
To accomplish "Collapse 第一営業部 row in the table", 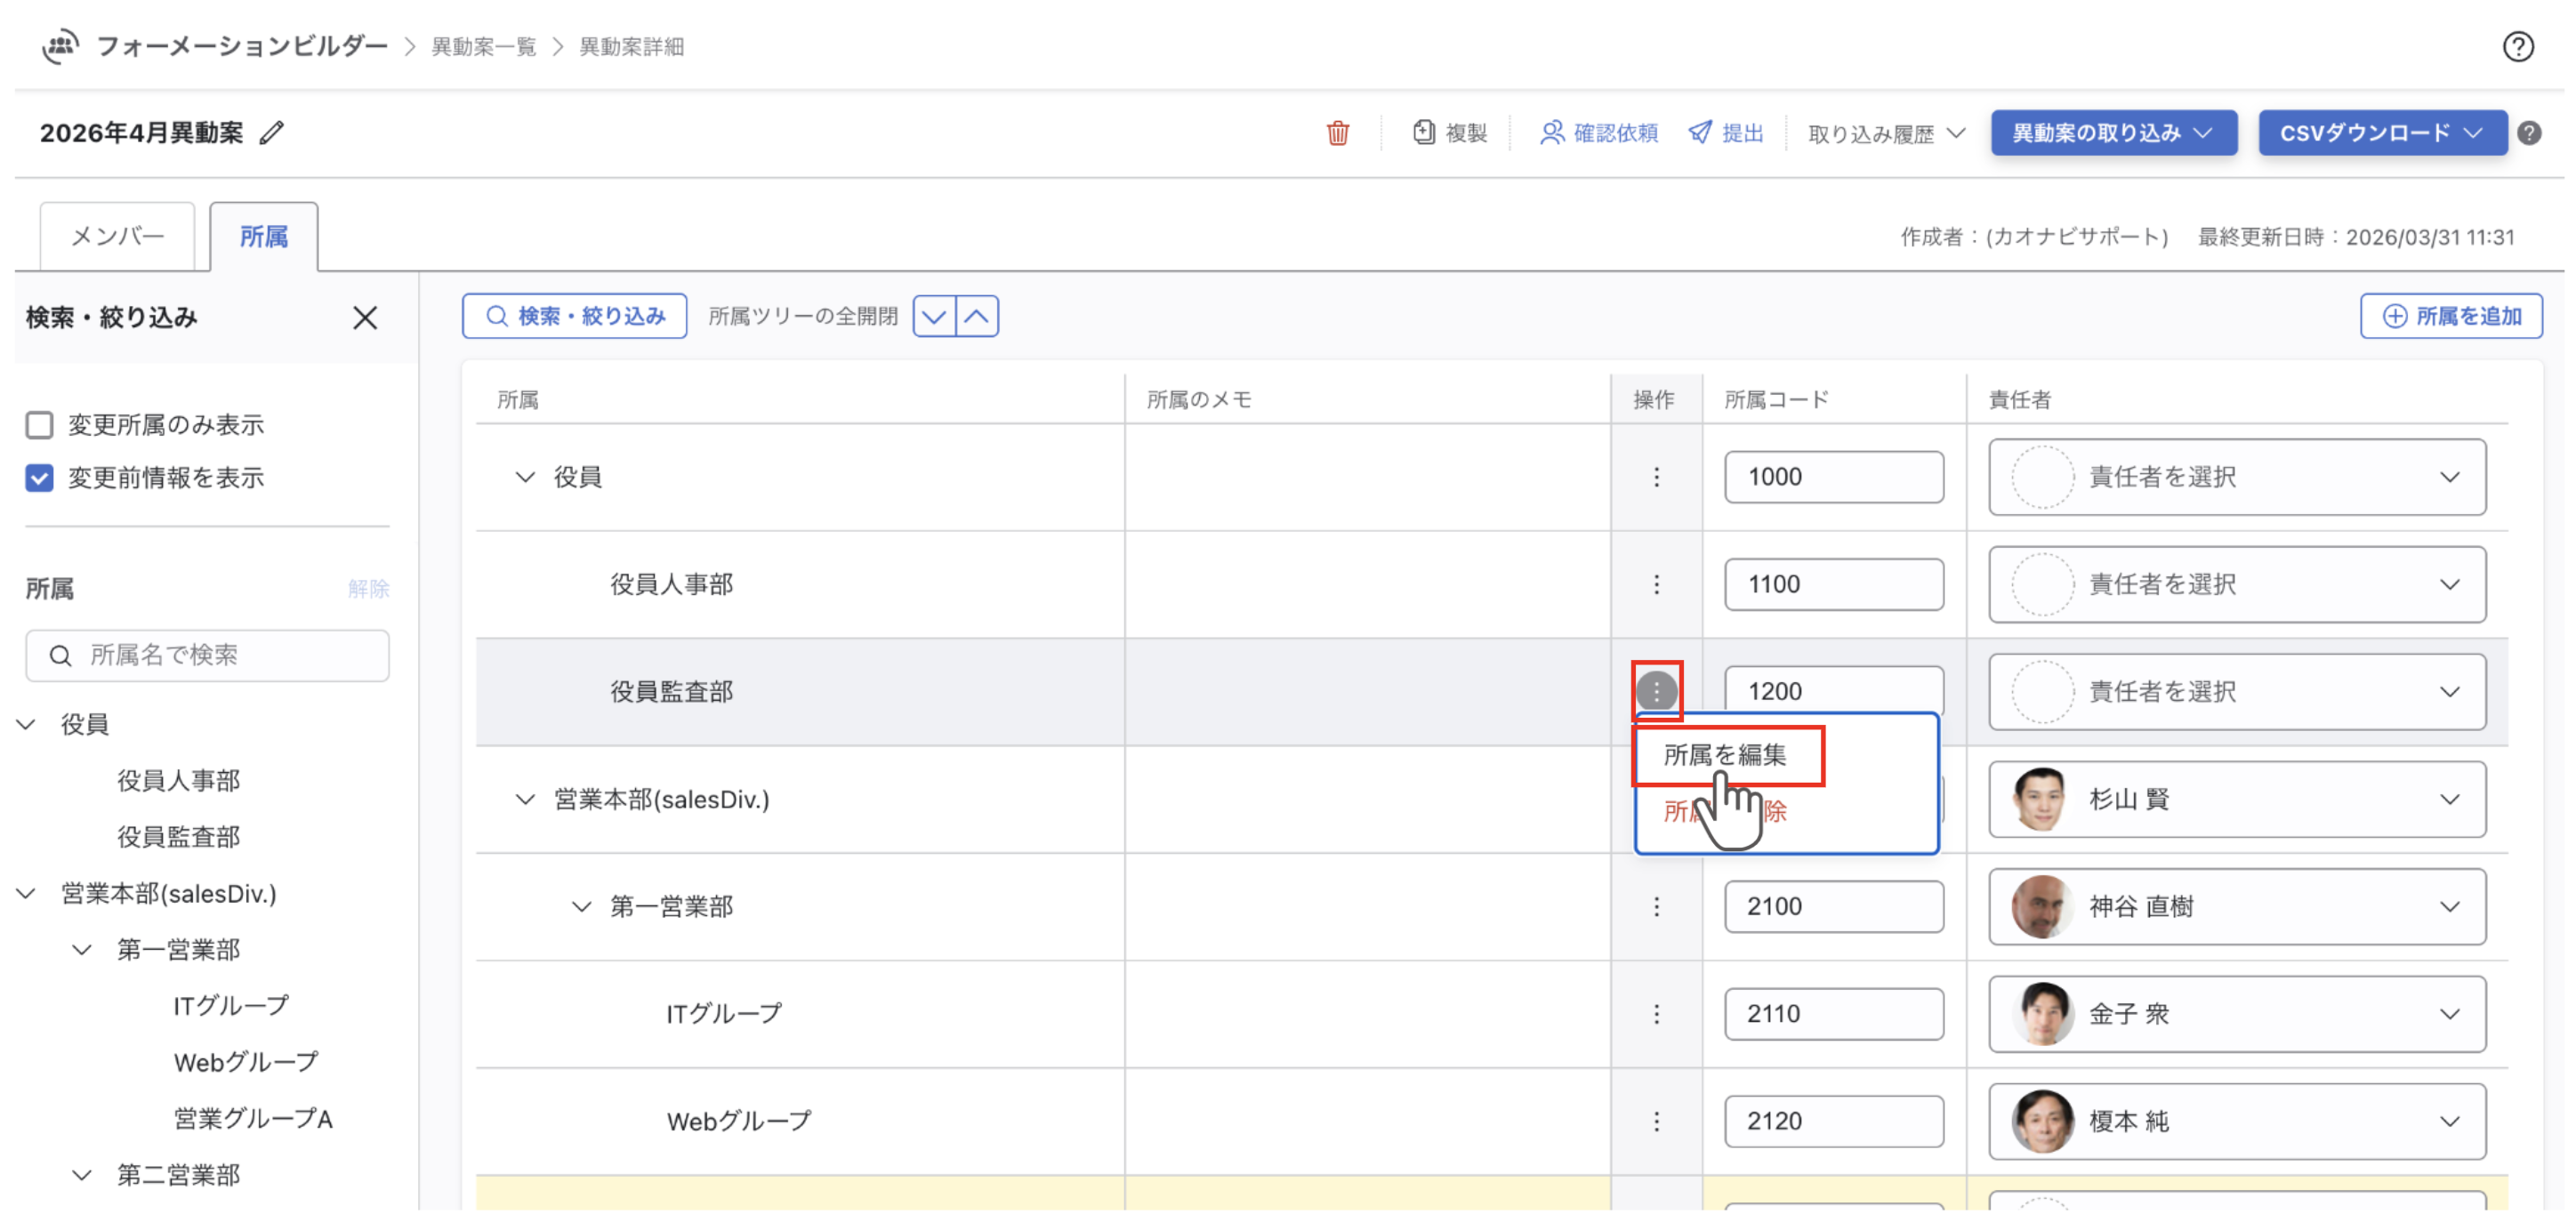I will (581, 907).
